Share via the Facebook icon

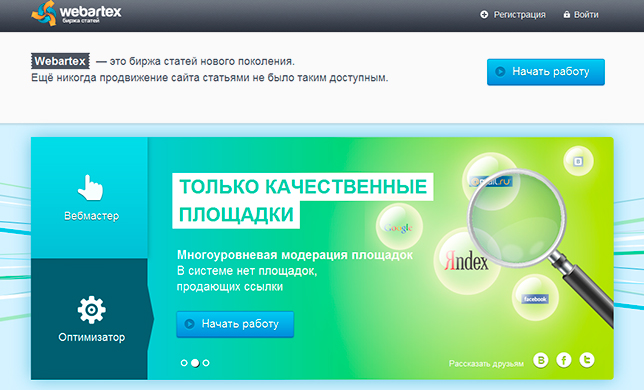[x=564, y=360]
